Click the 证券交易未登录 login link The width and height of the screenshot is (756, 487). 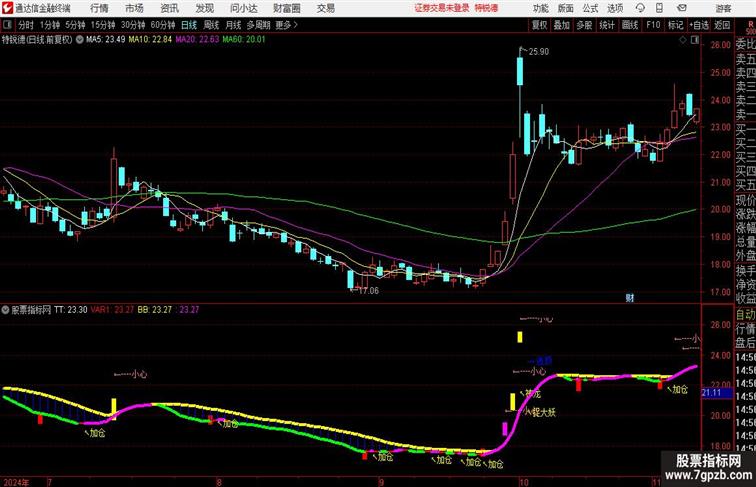point(442,8)
